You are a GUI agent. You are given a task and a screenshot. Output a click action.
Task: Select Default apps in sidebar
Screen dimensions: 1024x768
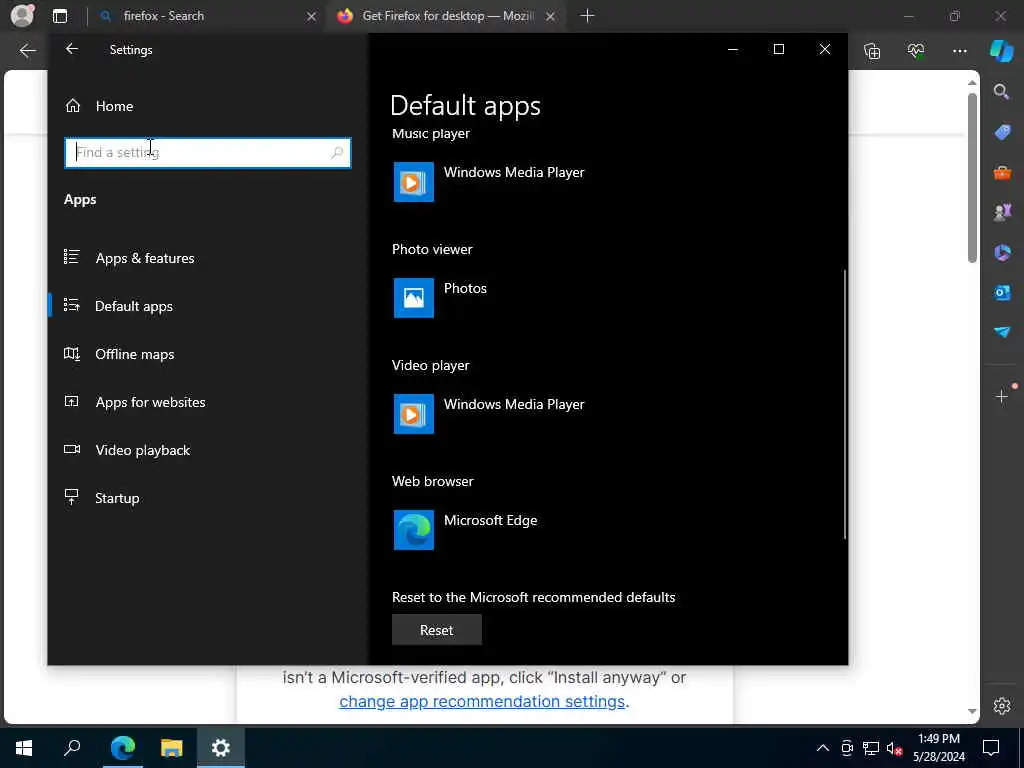click(x=134, y=306)
